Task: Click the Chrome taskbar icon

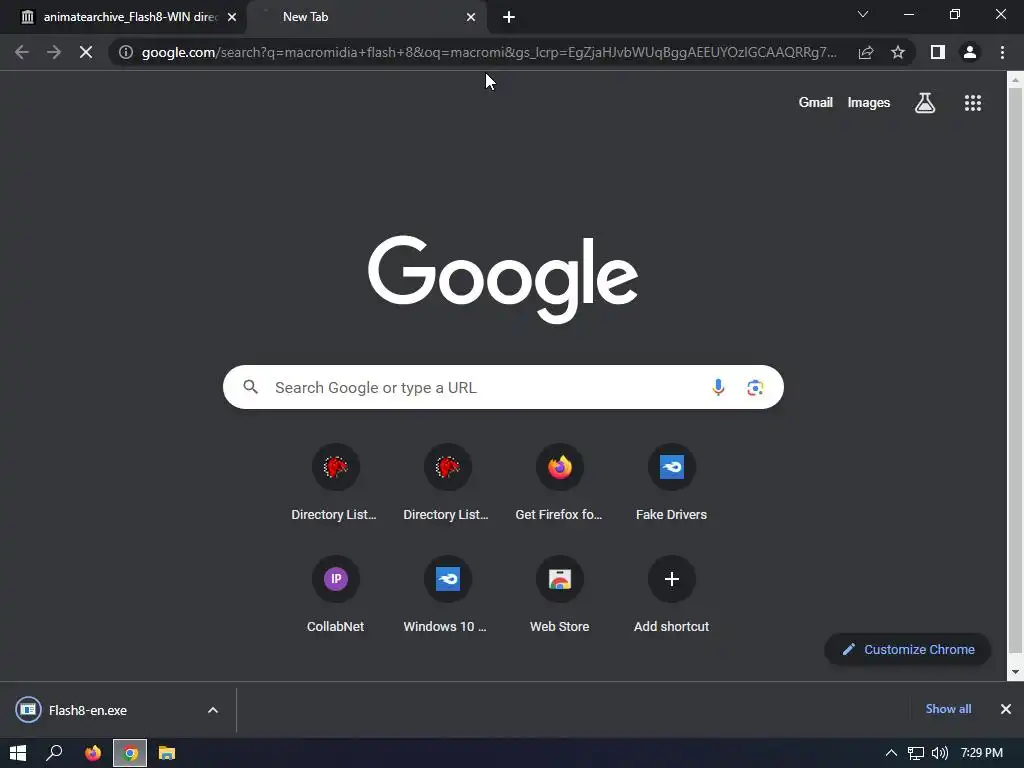Action: tap(130, 753)
